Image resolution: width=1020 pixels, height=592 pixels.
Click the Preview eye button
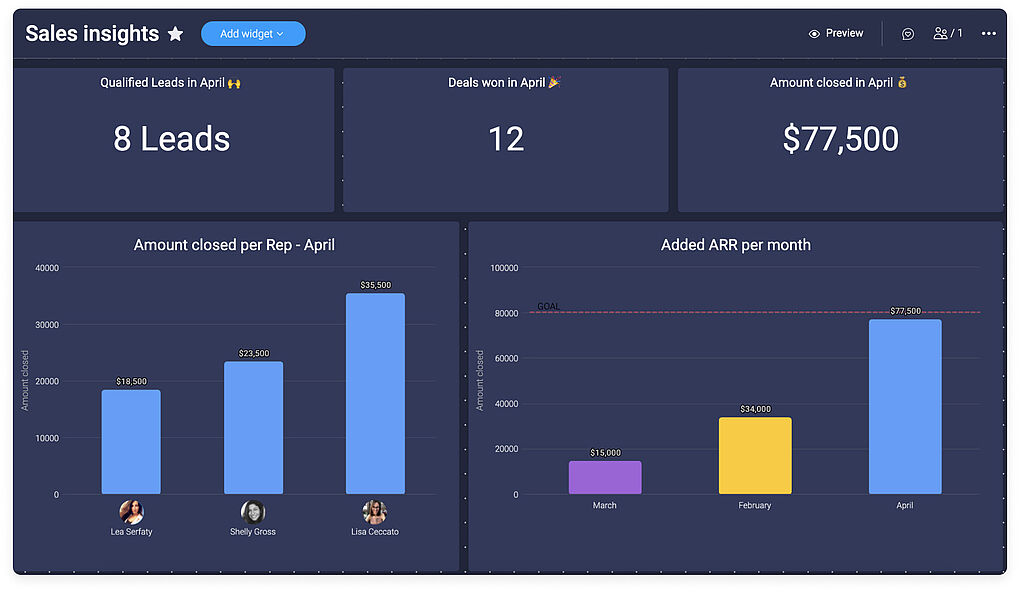835,34
